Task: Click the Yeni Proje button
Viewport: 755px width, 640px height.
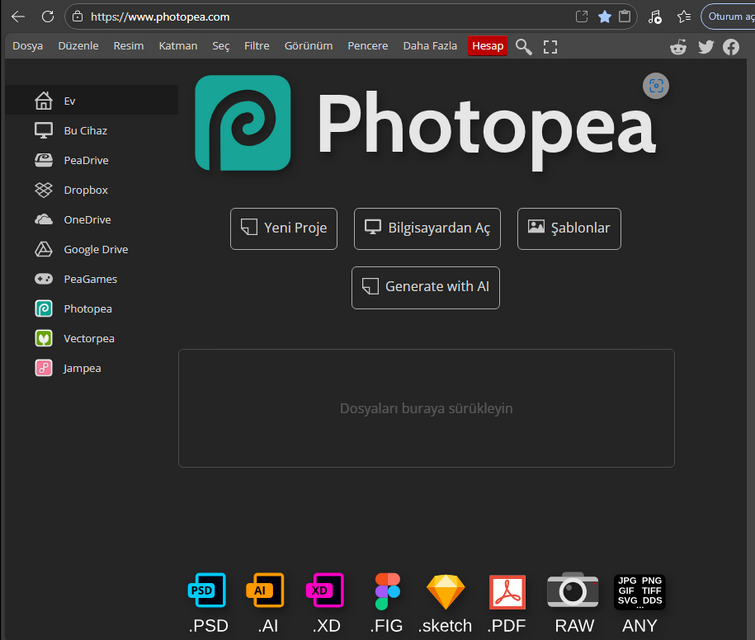Action: click(284, 228)
